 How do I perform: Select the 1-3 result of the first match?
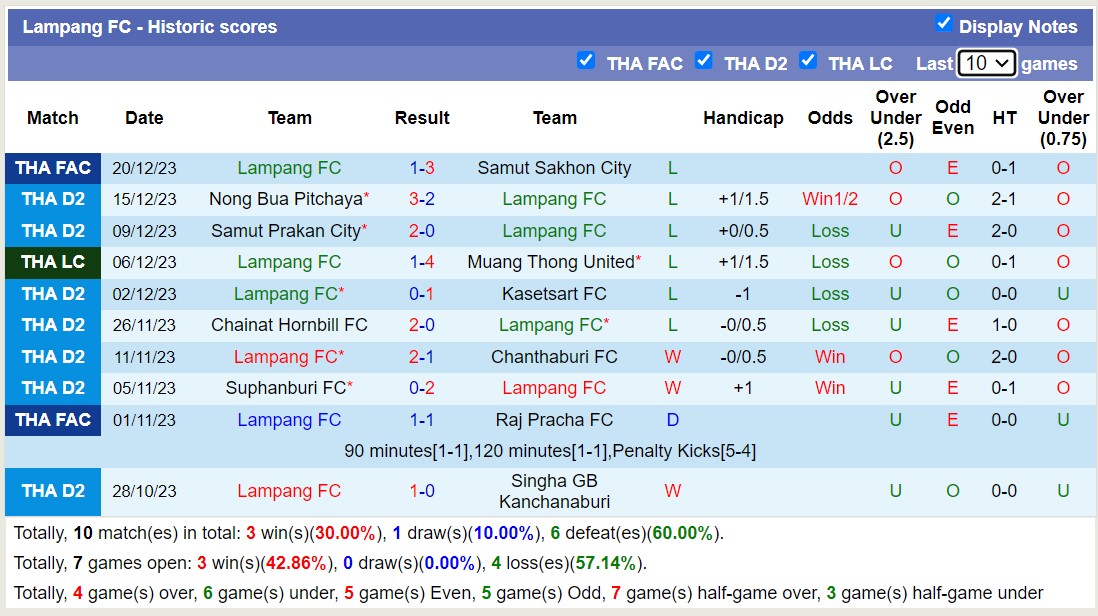coord(422,168)
